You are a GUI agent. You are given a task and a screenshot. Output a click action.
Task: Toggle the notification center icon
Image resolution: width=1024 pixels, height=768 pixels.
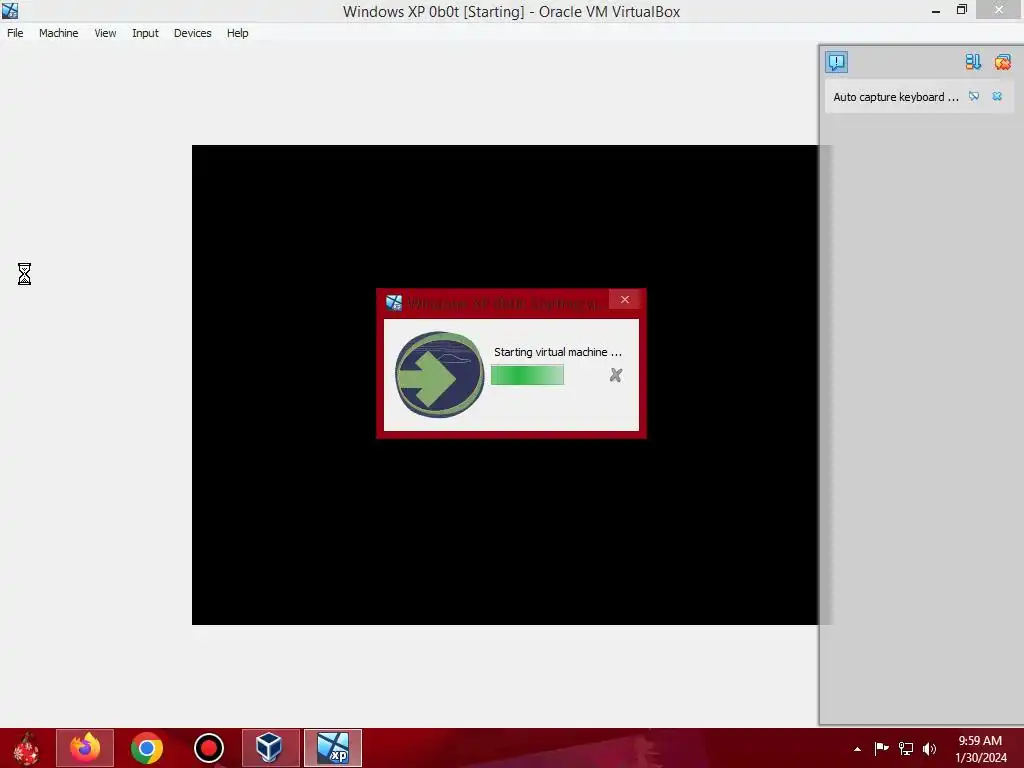(836, 62)
